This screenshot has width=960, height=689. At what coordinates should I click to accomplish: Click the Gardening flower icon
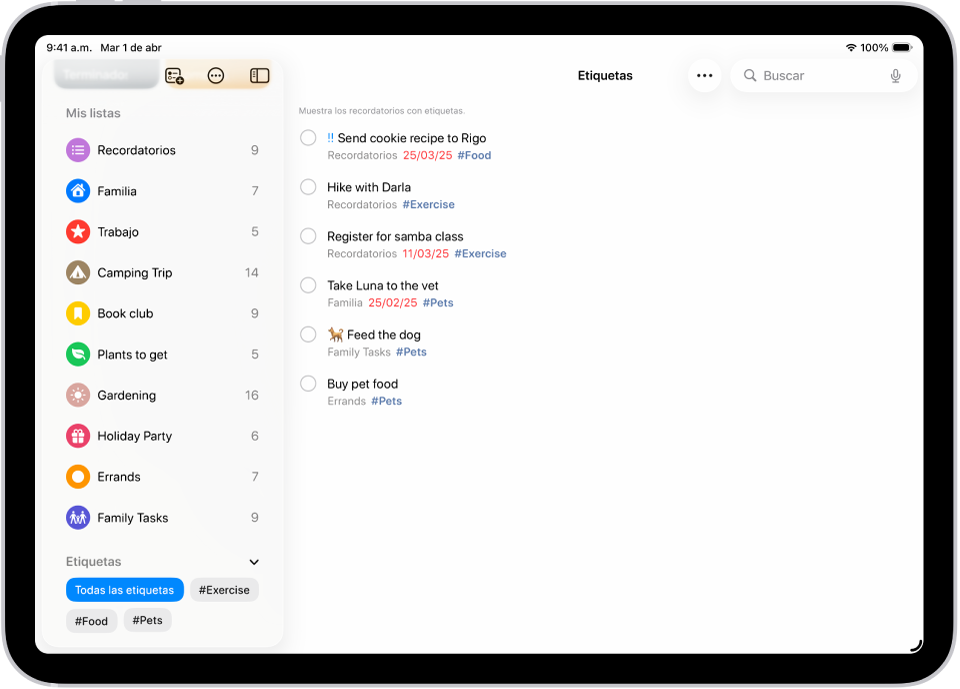(x=78, y=395)
